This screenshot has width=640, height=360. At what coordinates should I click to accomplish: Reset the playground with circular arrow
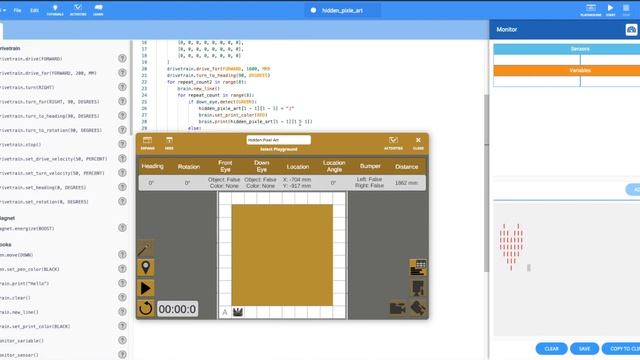tap(145, 309)
